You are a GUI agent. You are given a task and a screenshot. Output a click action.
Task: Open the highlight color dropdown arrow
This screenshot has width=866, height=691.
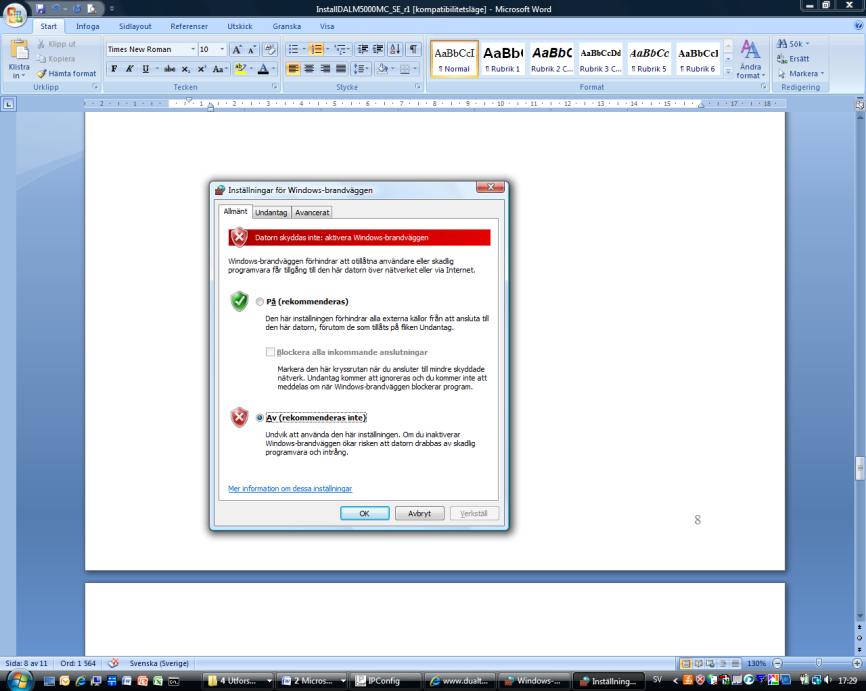pos(251,69)
